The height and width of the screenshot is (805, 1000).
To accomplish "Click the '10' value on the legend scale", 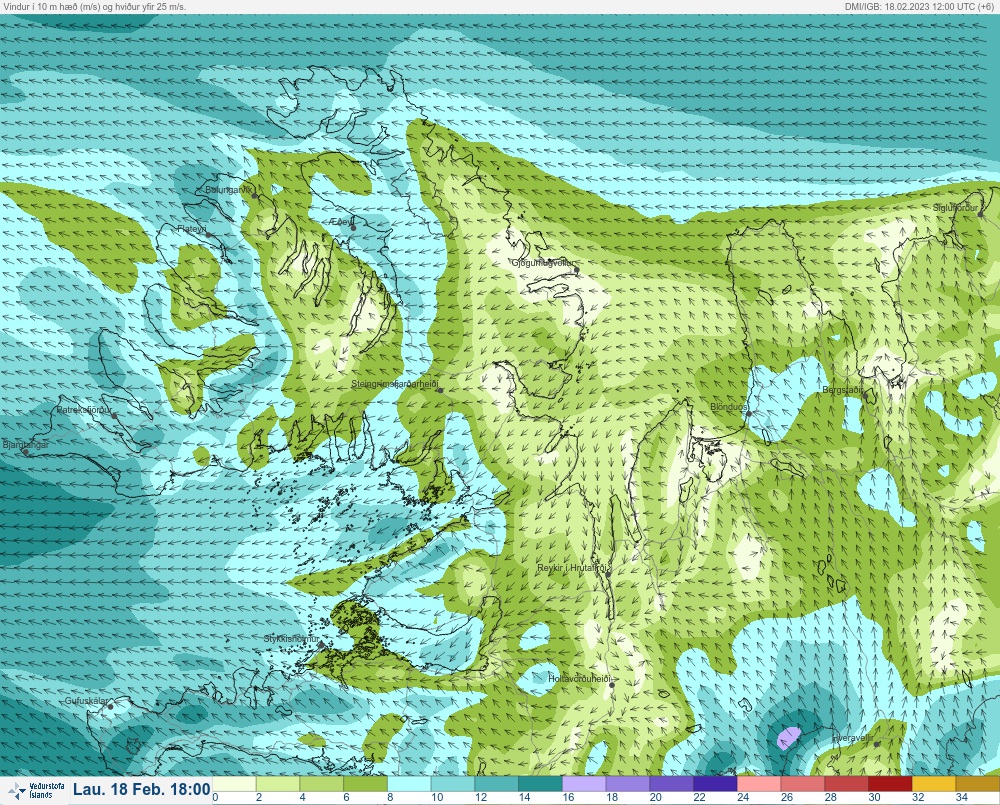I will click(437, 797).
